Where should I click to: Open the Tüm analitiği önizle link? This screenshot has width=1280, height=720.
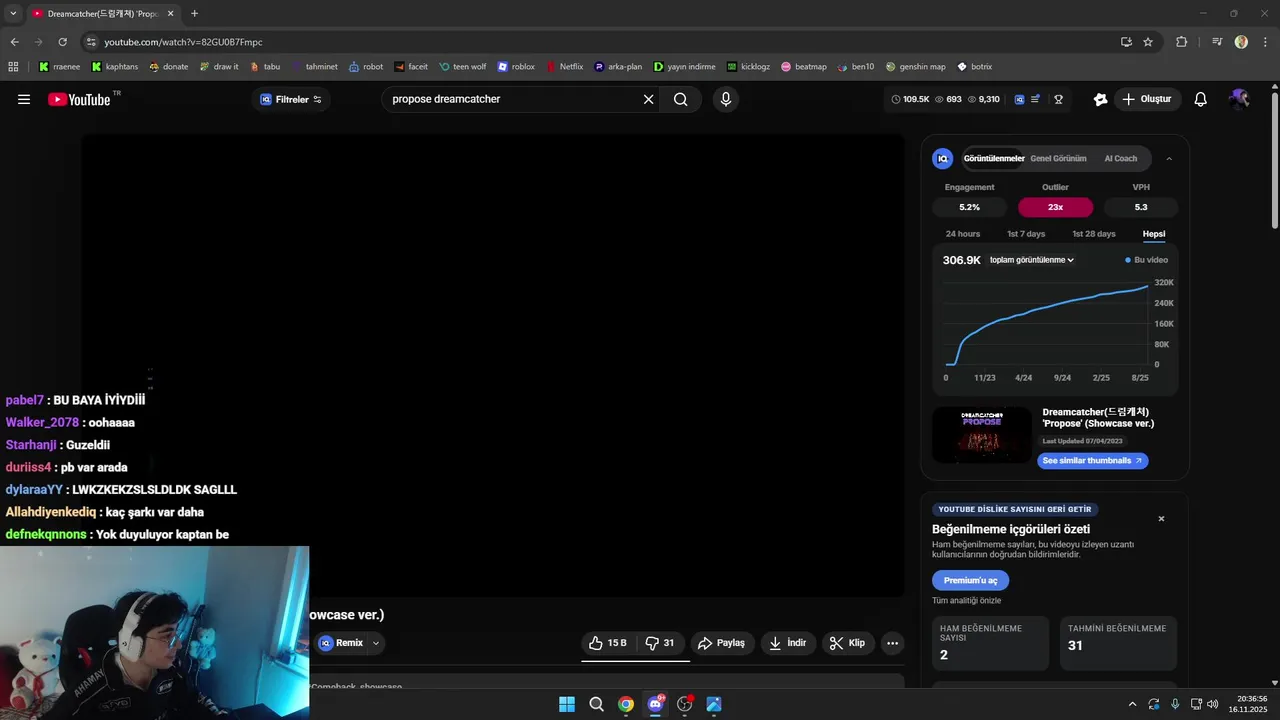(x=966, y=601)
